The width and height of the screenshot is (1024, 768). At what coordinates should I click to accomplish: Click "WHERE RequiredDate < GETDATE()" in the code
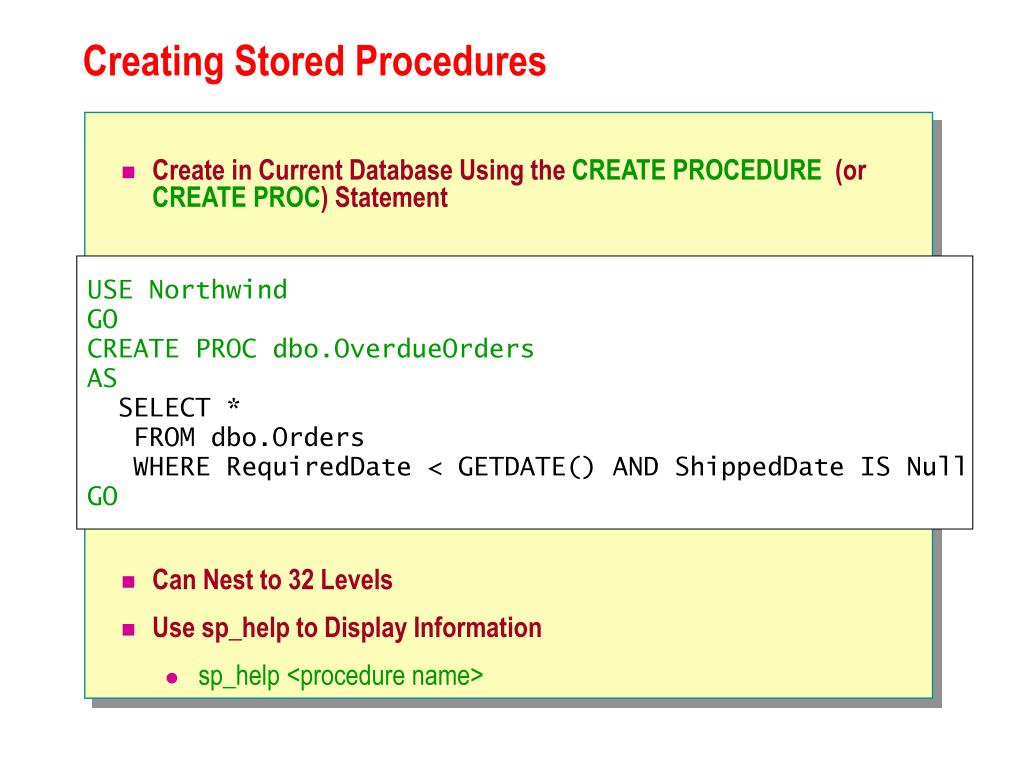tap(364, 467)
